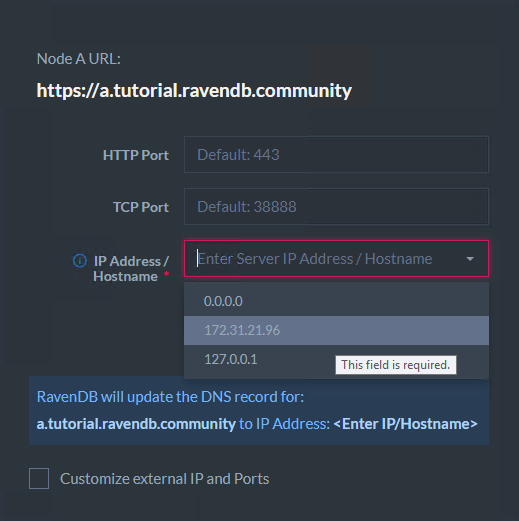Click the TCP Port label

[x=141, y=207]
